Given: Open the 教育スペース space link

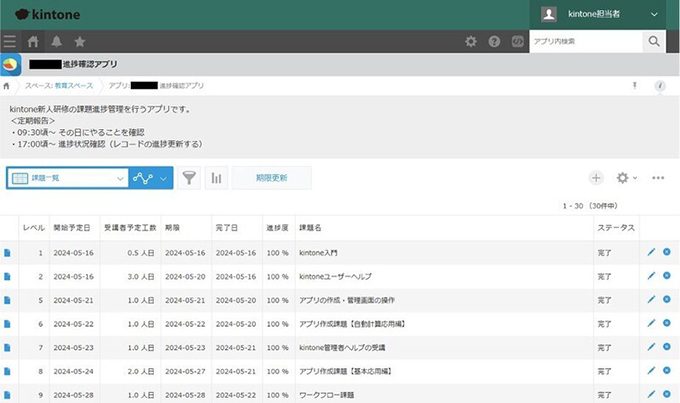Looking at the screenshot, I should [x=74, y=86].
